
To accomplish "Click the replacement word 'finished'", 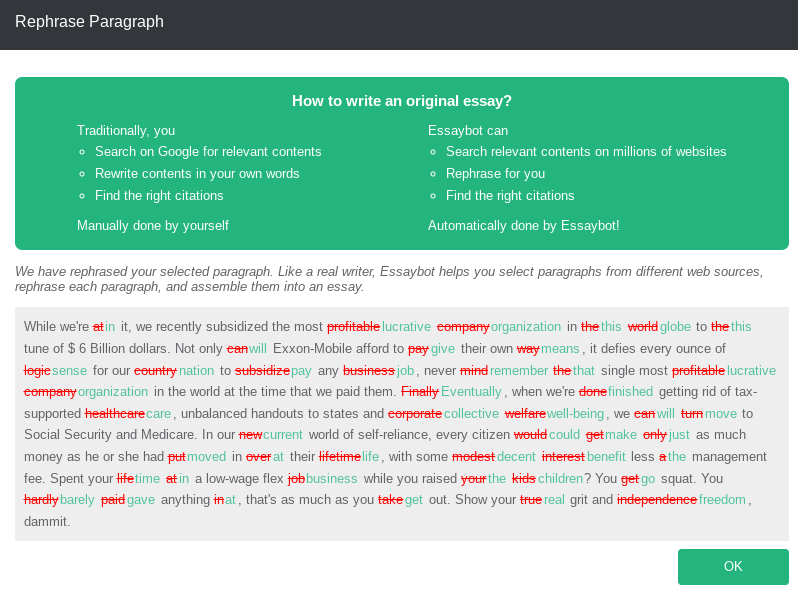I will point(630,391).
